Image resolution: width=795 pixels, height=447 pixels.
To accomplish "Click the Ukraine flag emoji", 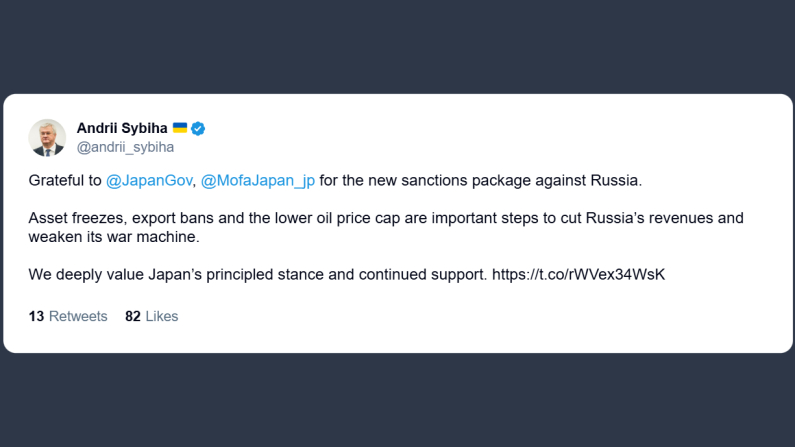I will (x=179, y=128).
